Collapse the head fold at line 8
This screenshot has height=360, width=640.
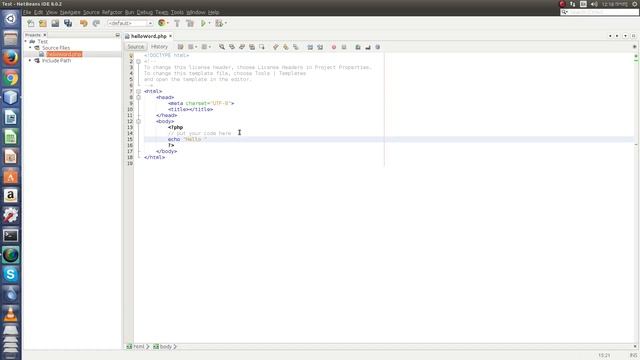point(138,97)
